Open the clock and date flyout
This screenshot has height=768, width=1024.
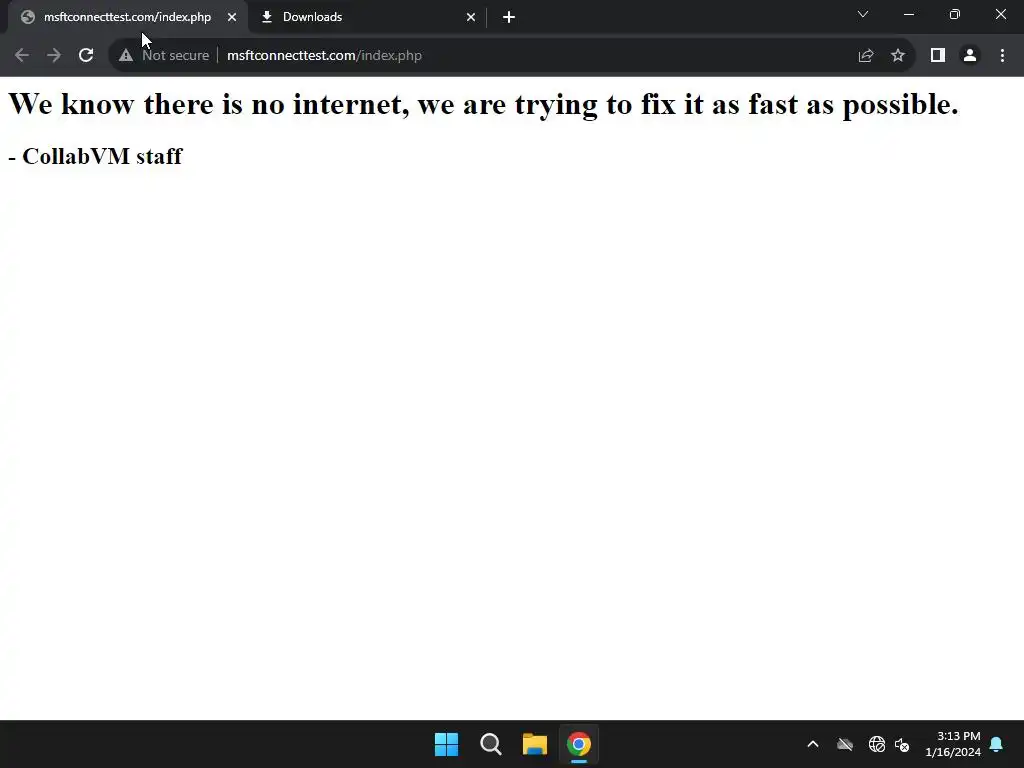click(x=953, y=744)
